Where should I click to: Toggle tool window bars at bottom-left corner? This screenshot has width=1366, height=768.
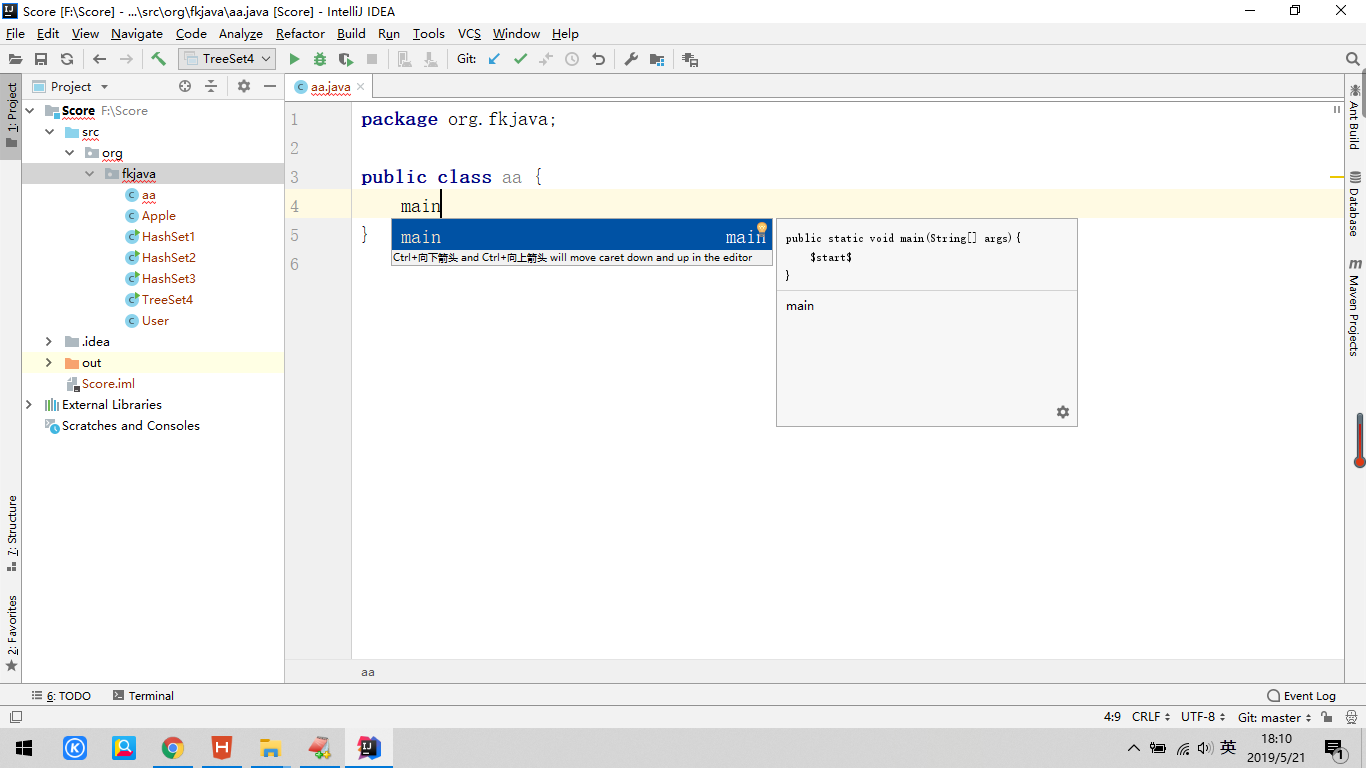(x=15, y=717)
